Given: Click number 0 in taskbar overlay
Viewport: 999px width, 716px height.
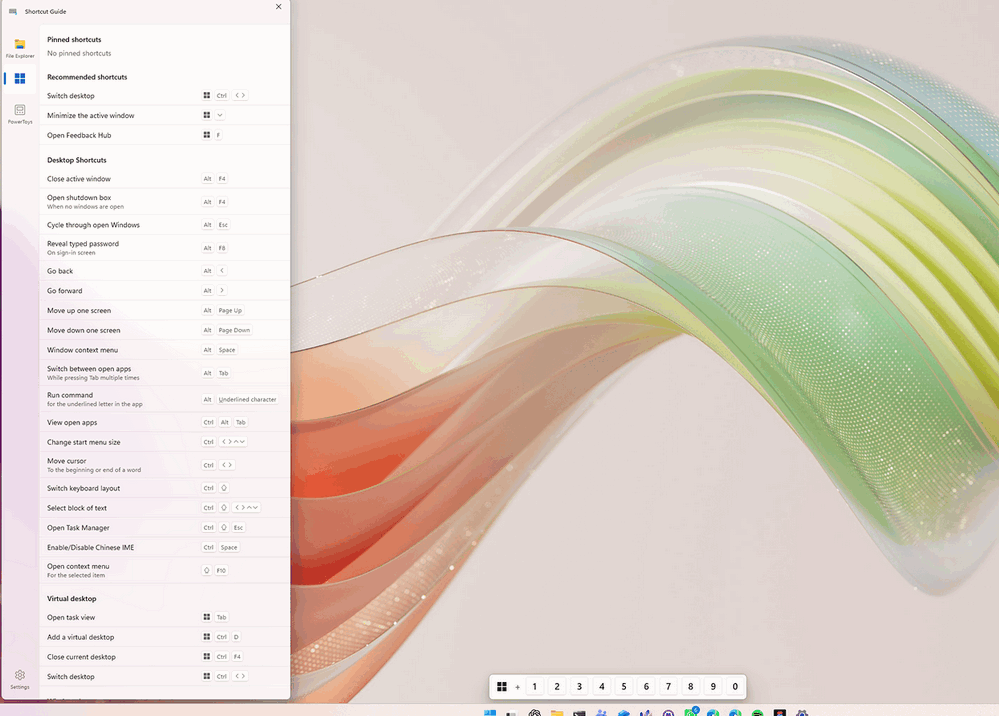Looking at the screenshot, I should 735,687.
